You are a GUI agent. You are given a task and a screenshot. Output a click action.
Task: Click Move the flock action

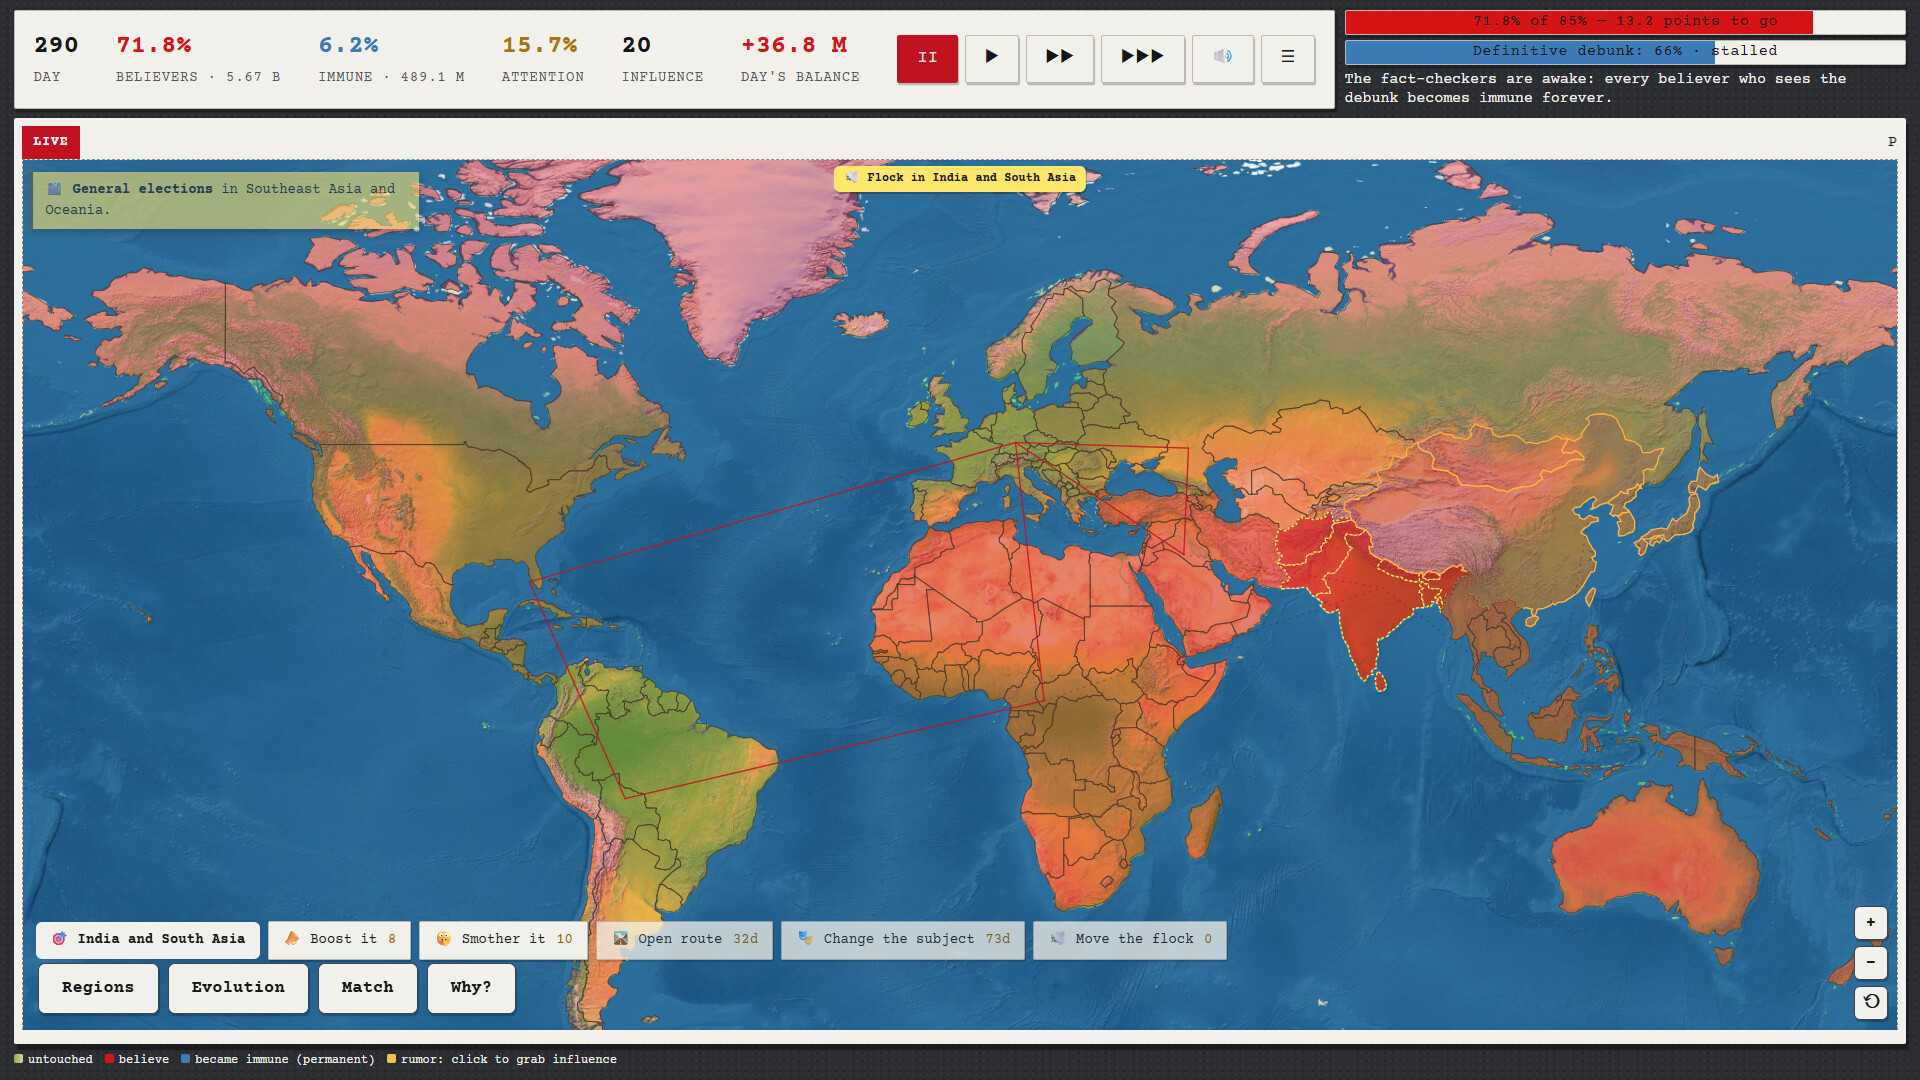[1129, 939]
